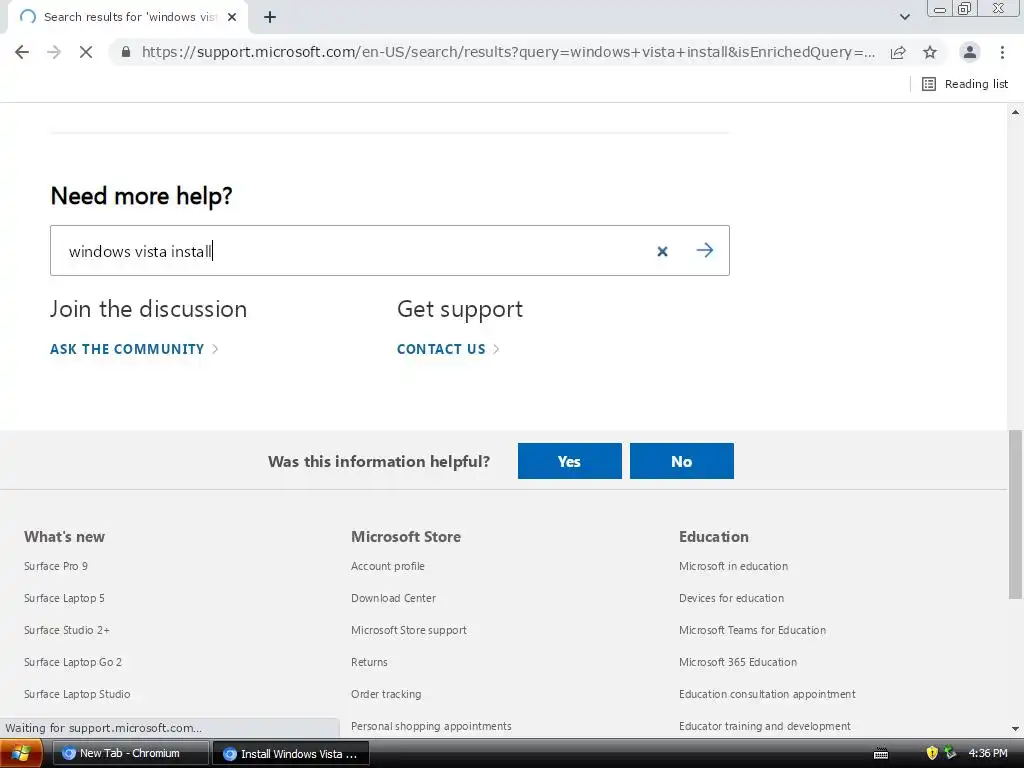The width and height of the screenshot is (1024, 768).
Task: Open the Surface Pro 9 link
Action: point(56,566)
